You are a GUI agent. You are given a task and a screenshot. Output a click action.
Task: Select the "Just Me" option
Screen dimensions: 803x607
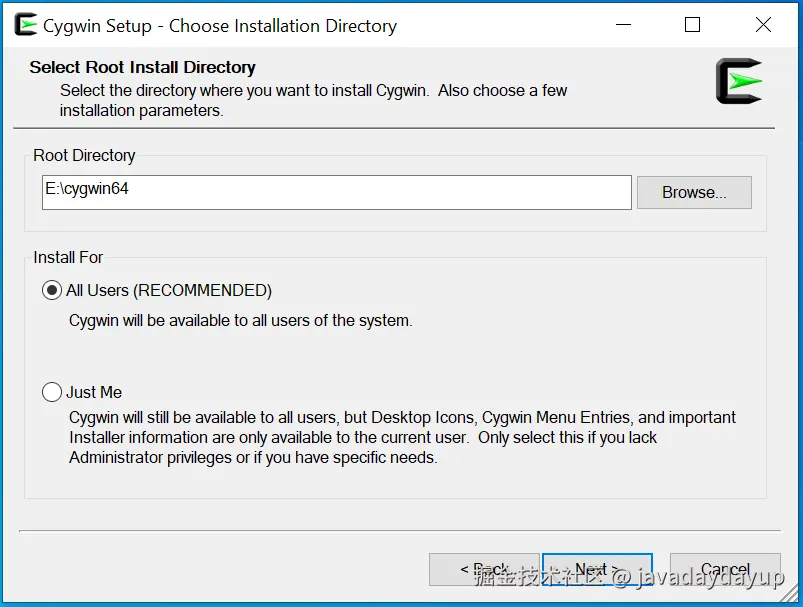[x=51, y=392]
